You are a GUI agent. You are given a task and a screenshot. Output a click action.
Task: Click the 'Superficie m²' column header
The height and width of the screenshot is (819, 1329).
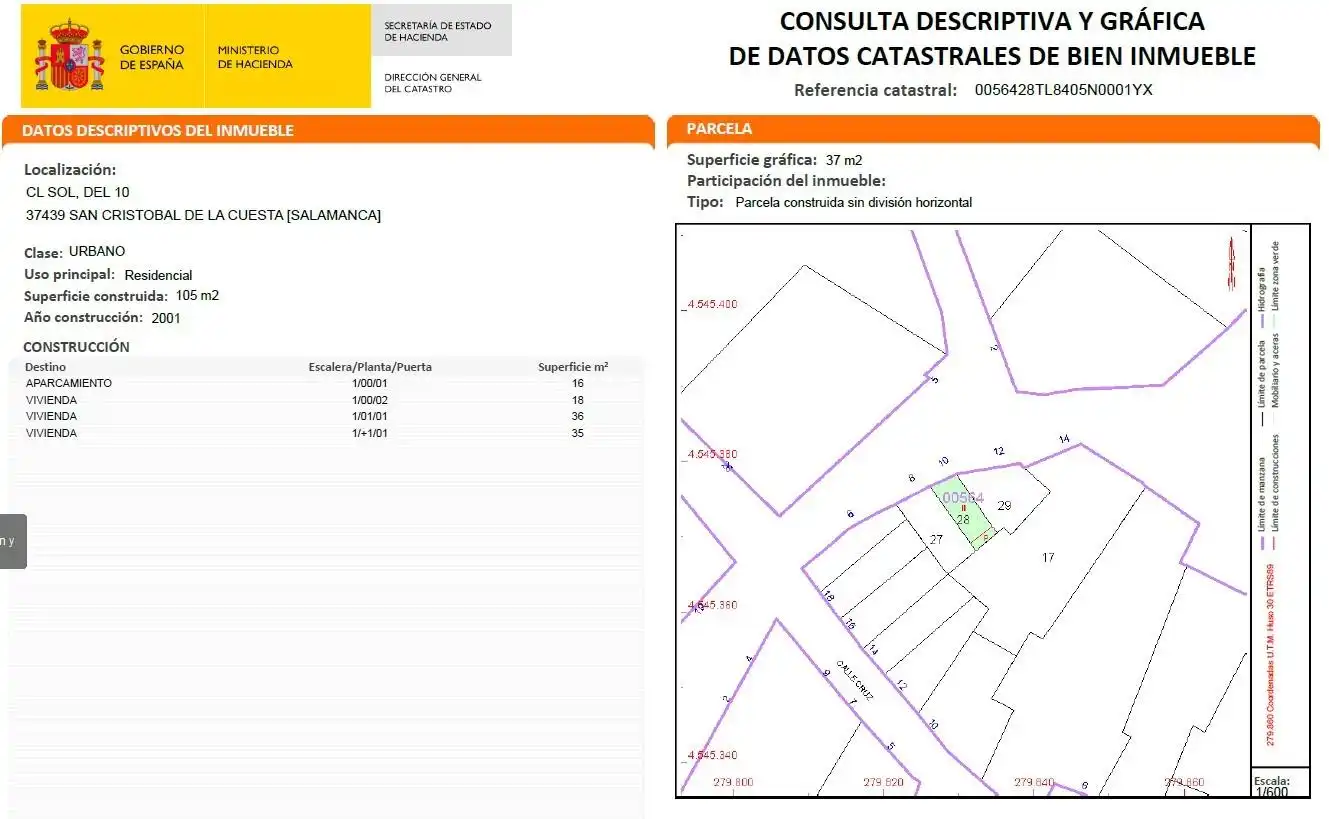click(x=573, y=367)
